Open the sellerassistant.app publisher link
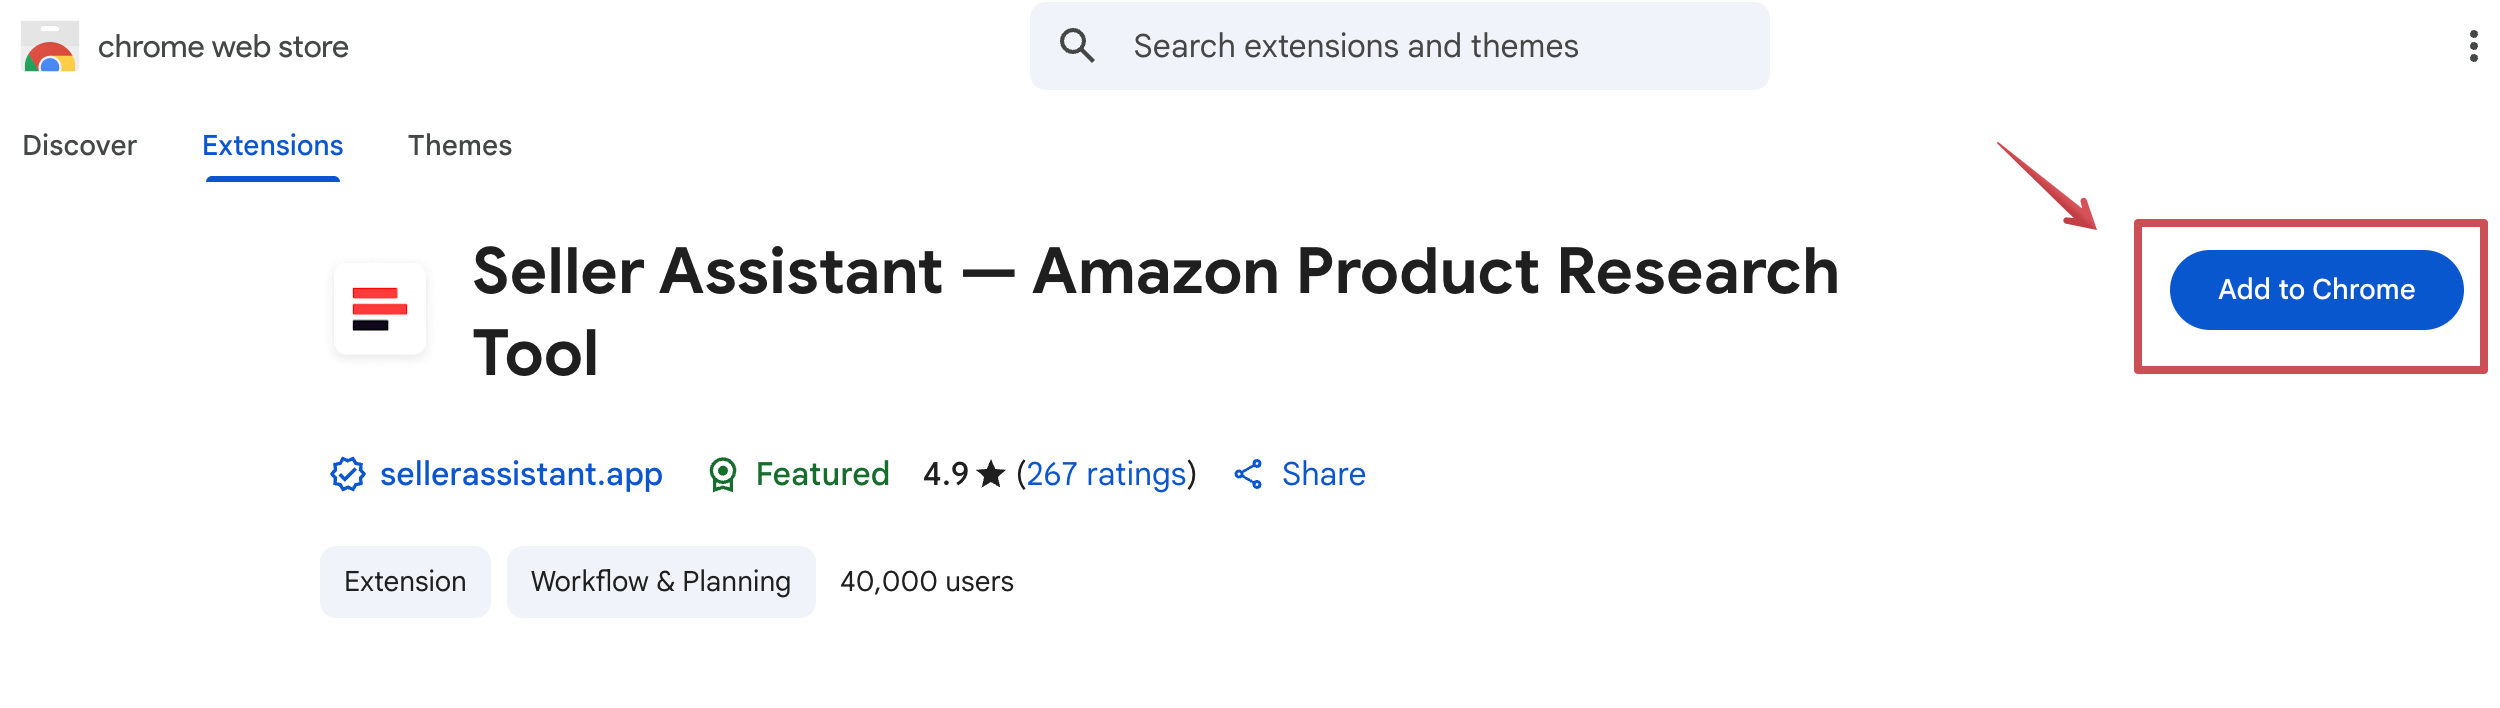The width and height of the screenshot is (2500, 708). coord(521,474)
